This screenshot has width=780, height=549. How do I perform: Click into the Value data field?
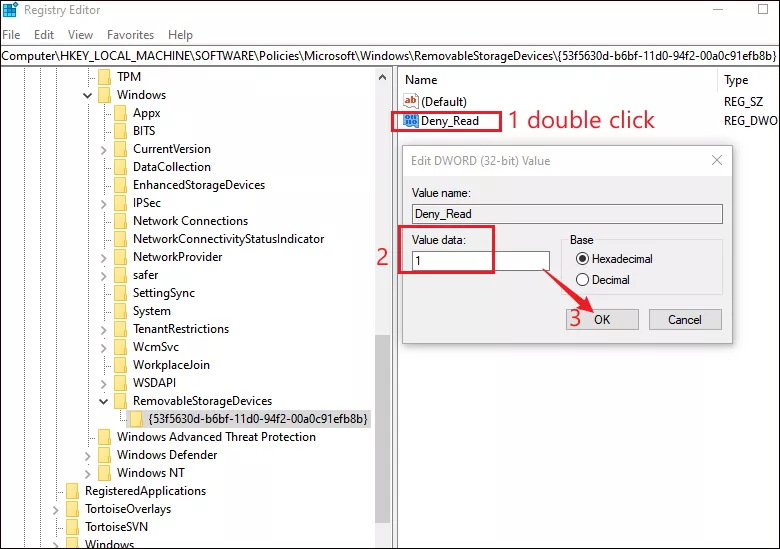481,261
